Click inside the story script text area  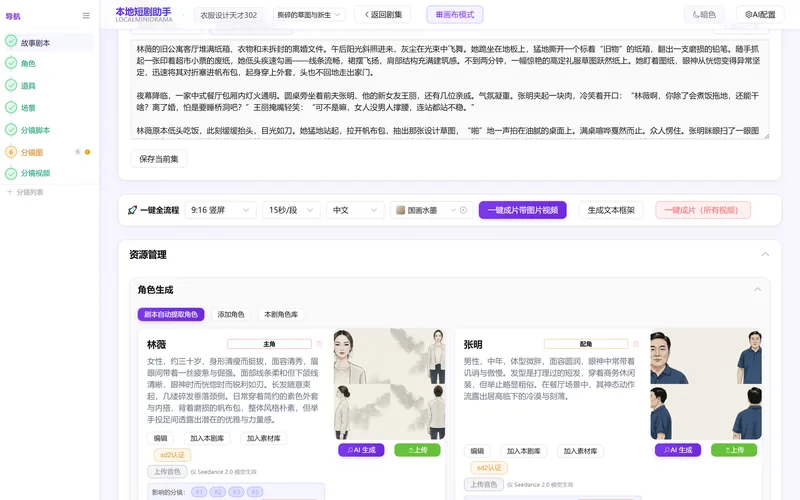(x=449, y=89)
